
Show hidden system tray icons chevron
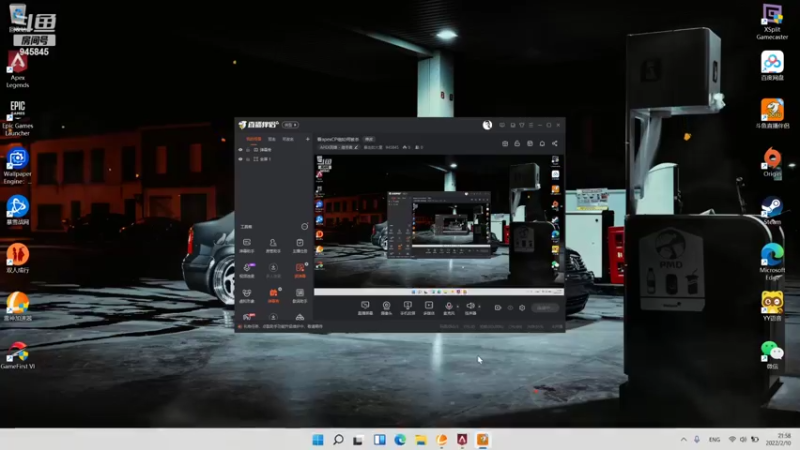683,439
